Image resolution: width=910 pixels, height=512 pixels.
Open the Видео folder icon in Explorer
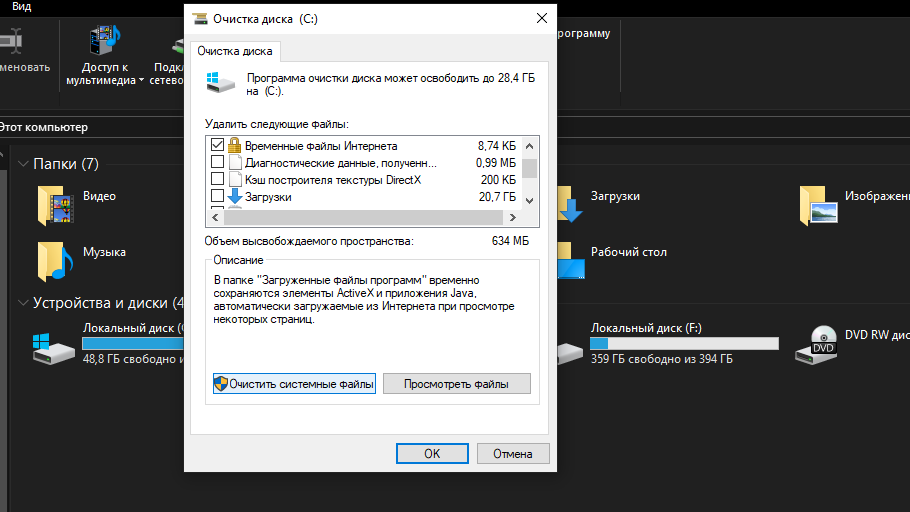tap(55, 205)
